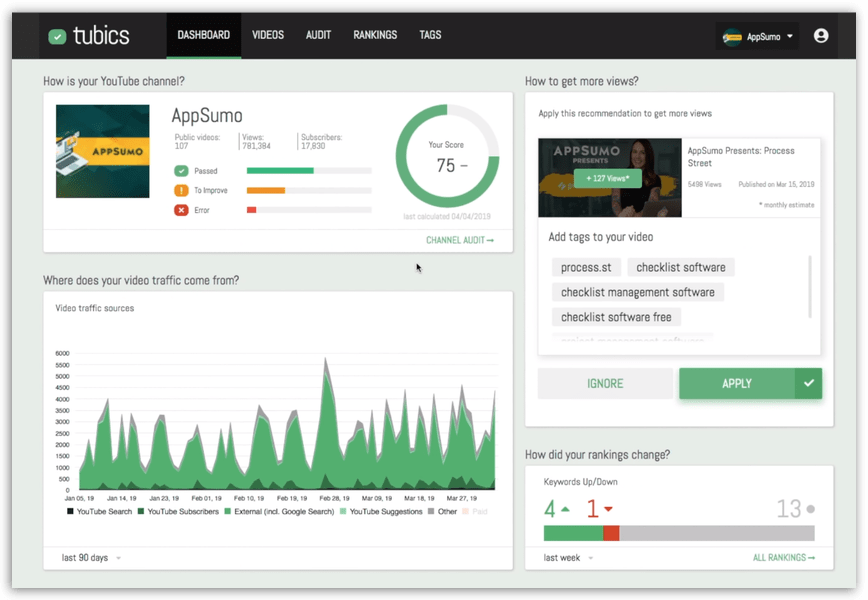
Task: Click the red down arrow next to 1
Action: click(610, 509)
